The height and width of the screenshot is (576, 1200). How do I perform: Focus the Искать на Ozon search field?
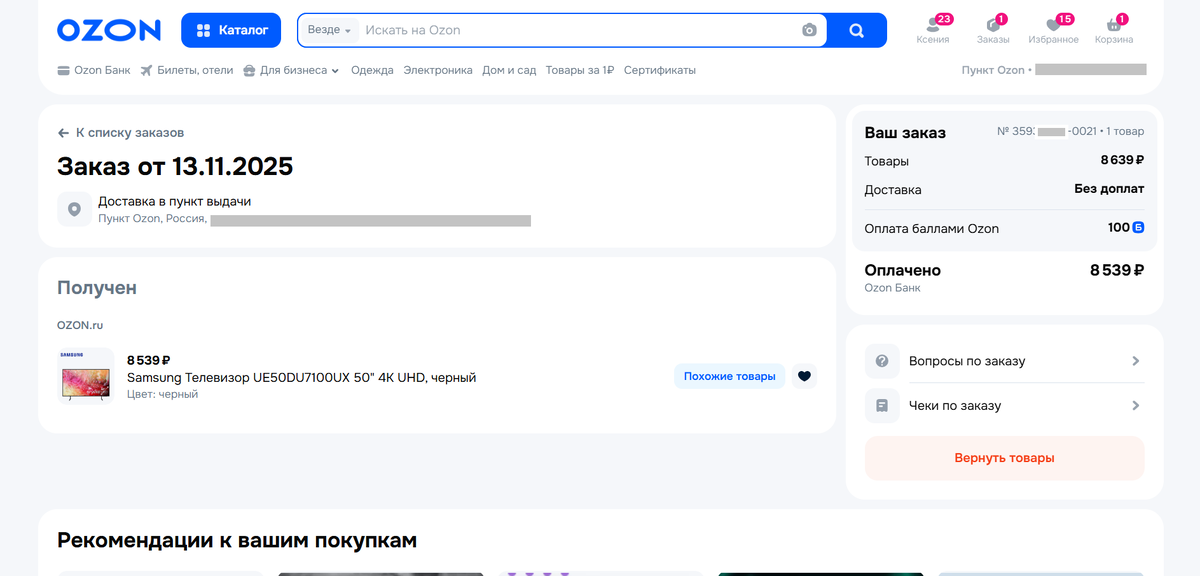tap(578, 30)
